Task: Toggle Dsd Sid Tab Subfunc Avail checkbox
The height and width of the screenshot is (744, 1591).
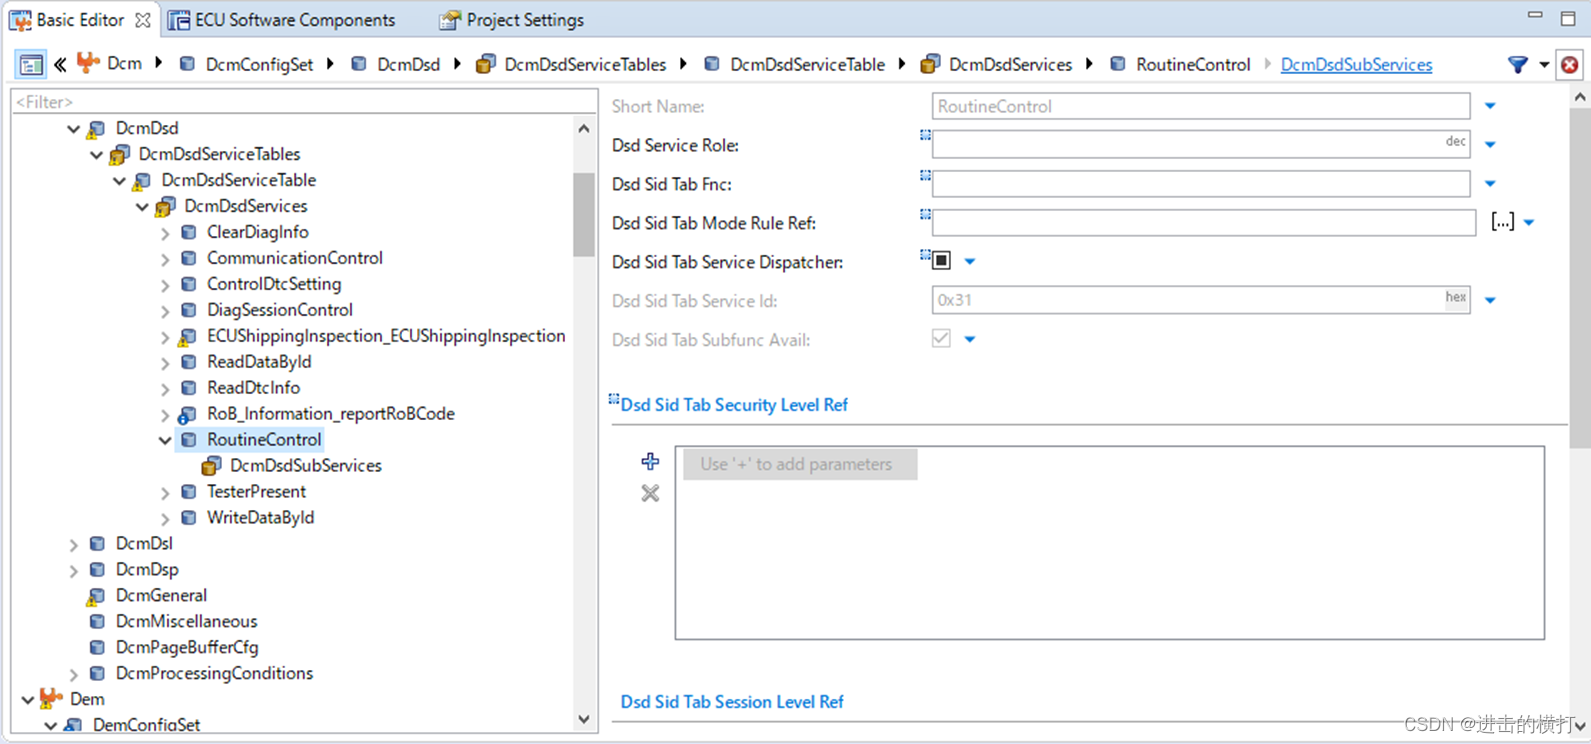Action: pyautogui.click(x=941, y=339)
